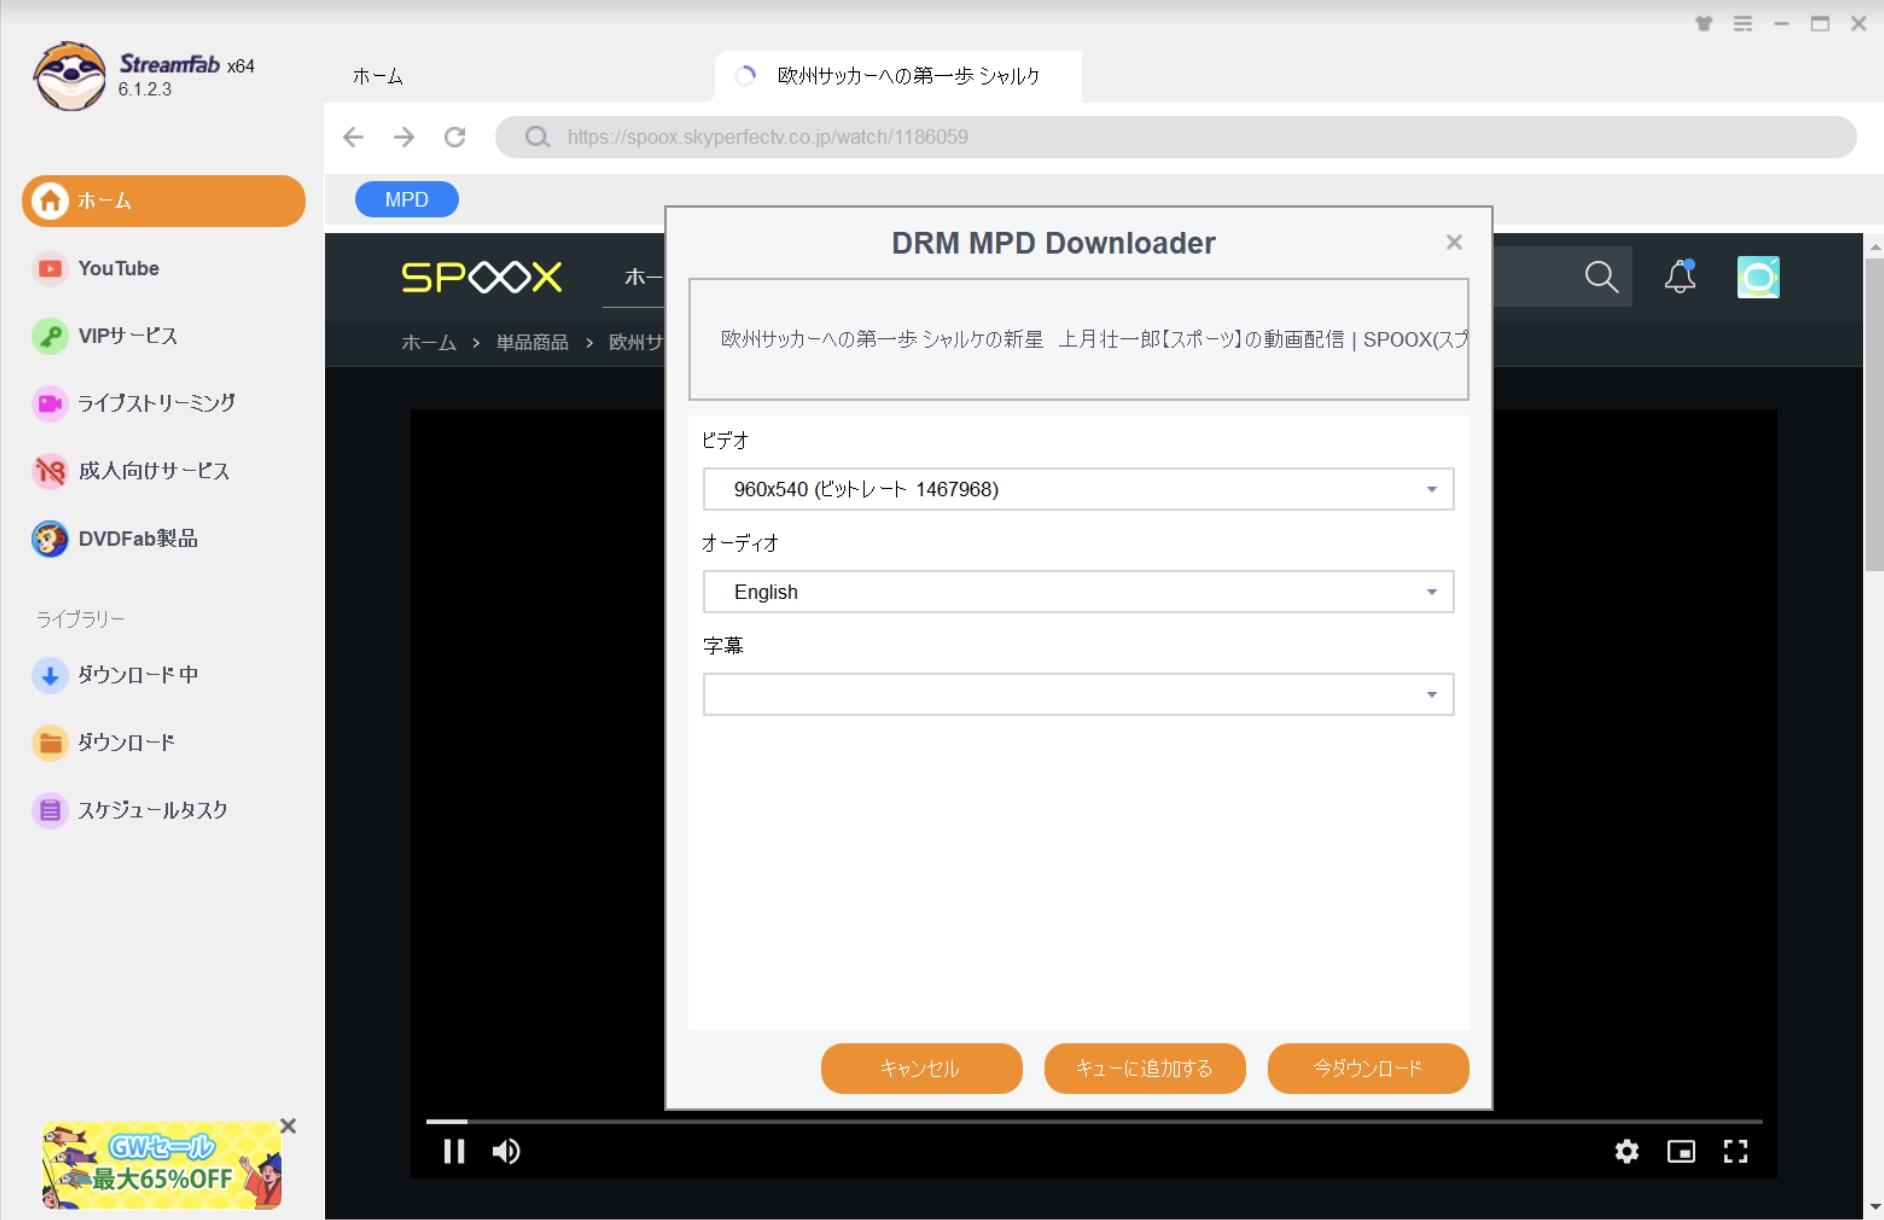Open the video player settings gear
The width and height of the screenshot is (1884, 1220).
pos(1627,1152)
